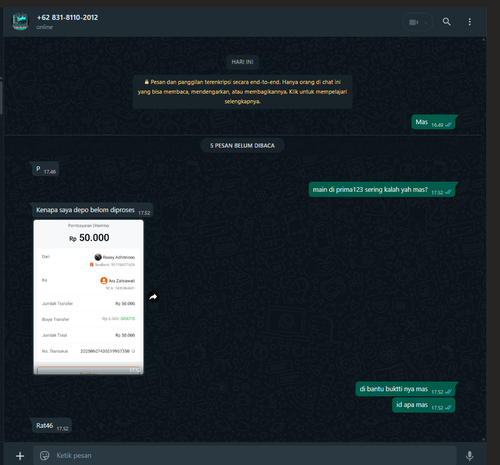Open contact info for +62 831-8110-2012
This screenshot has height=465, width=500.
[x=67, y=17]
